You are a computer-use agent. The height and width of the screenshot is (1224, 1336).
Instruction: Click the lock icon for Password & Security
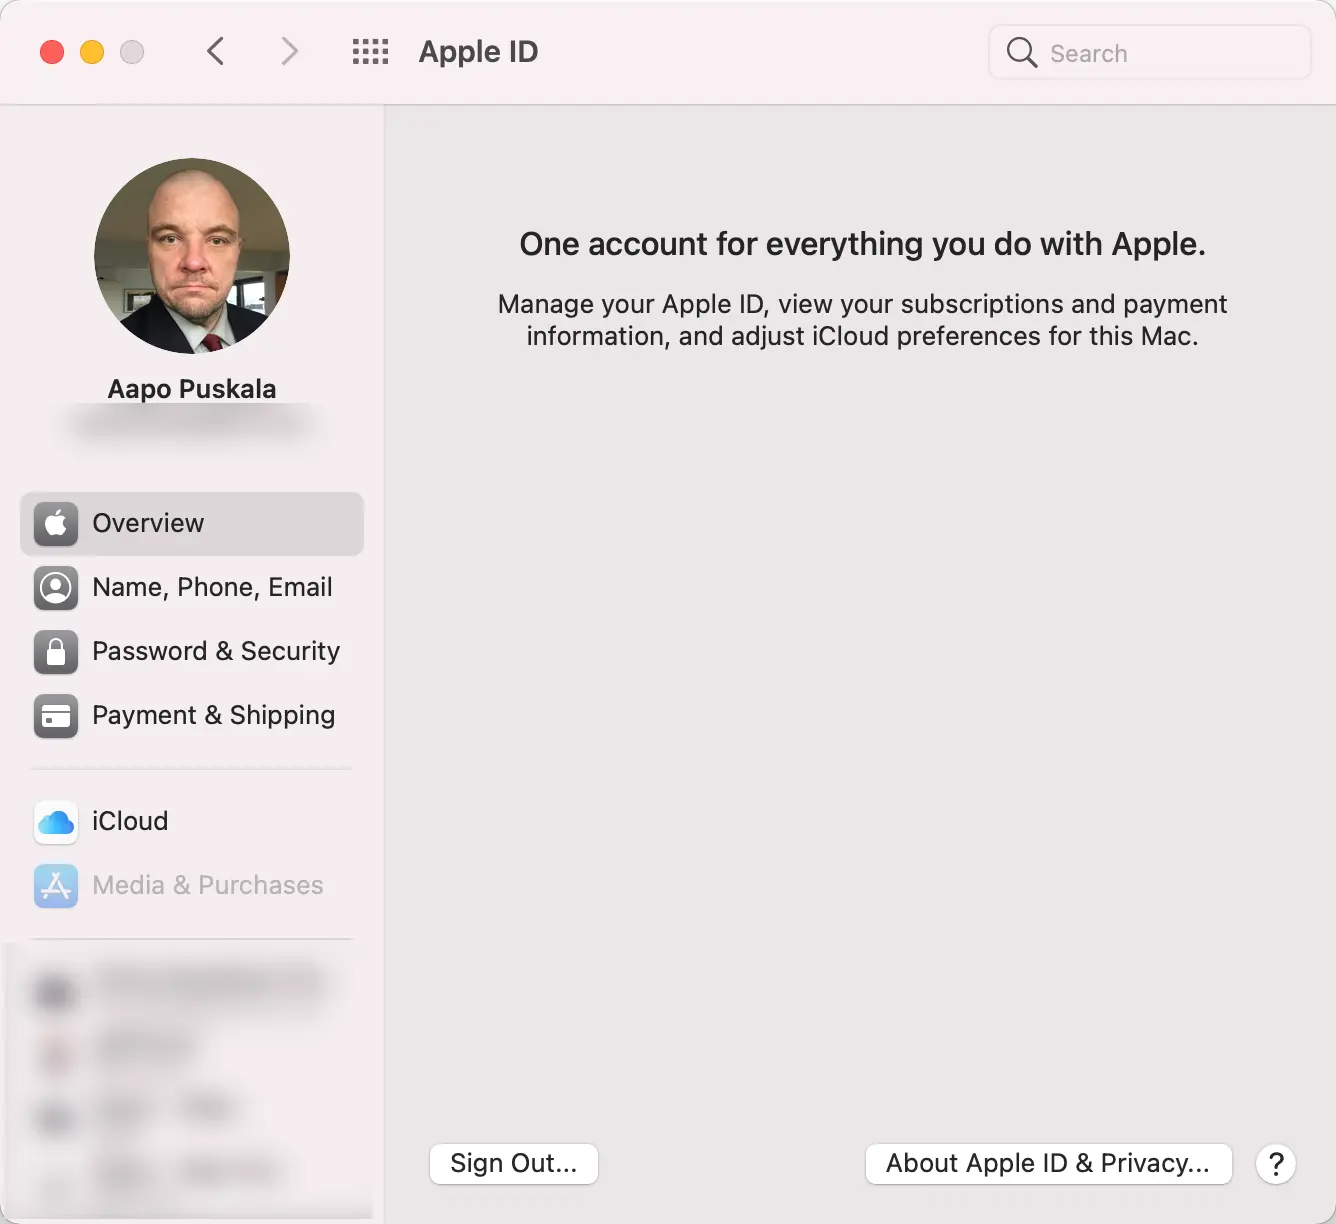(x=56, y=651)
